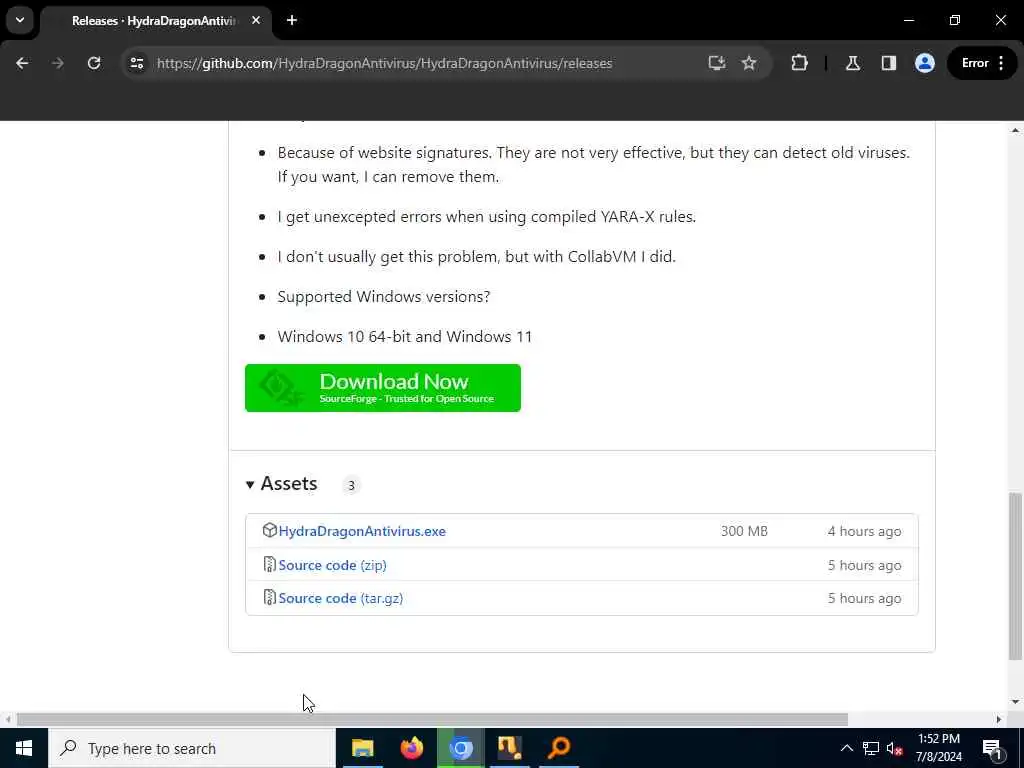Open the tab search dropdown
This screenshot has width=1024, height=768.
point(20,20)
